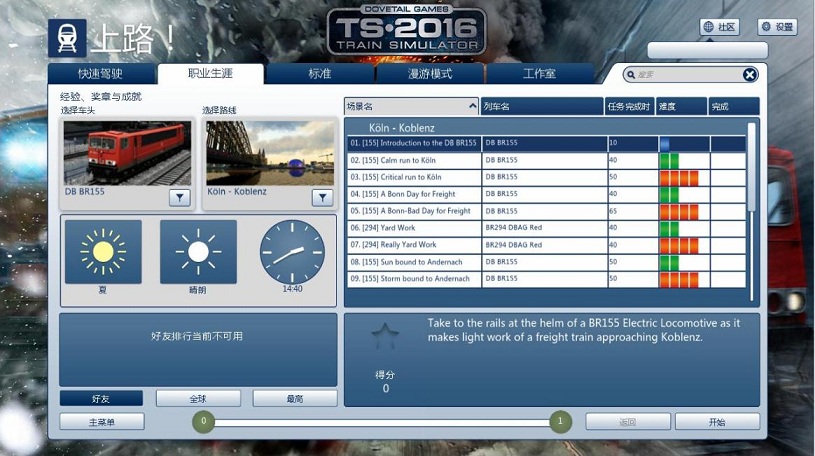Select scenario 05 A Bonn-Bad Day for Freight
815x456 pixels.
[546, 211]
